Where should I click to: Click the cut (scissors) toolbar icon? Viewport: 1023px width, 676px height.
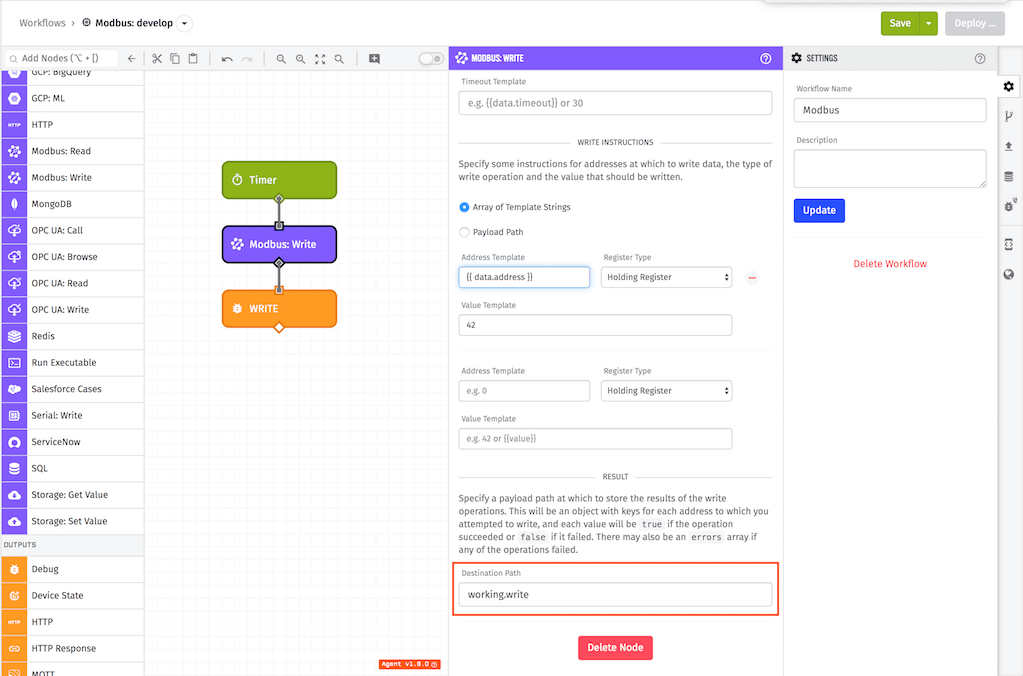157,59
